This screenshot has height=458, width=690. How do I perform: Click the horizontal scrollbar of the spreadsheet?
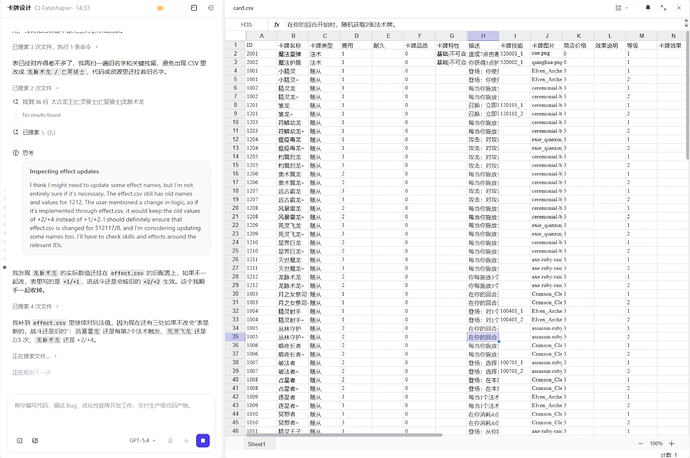coord(343,435)
